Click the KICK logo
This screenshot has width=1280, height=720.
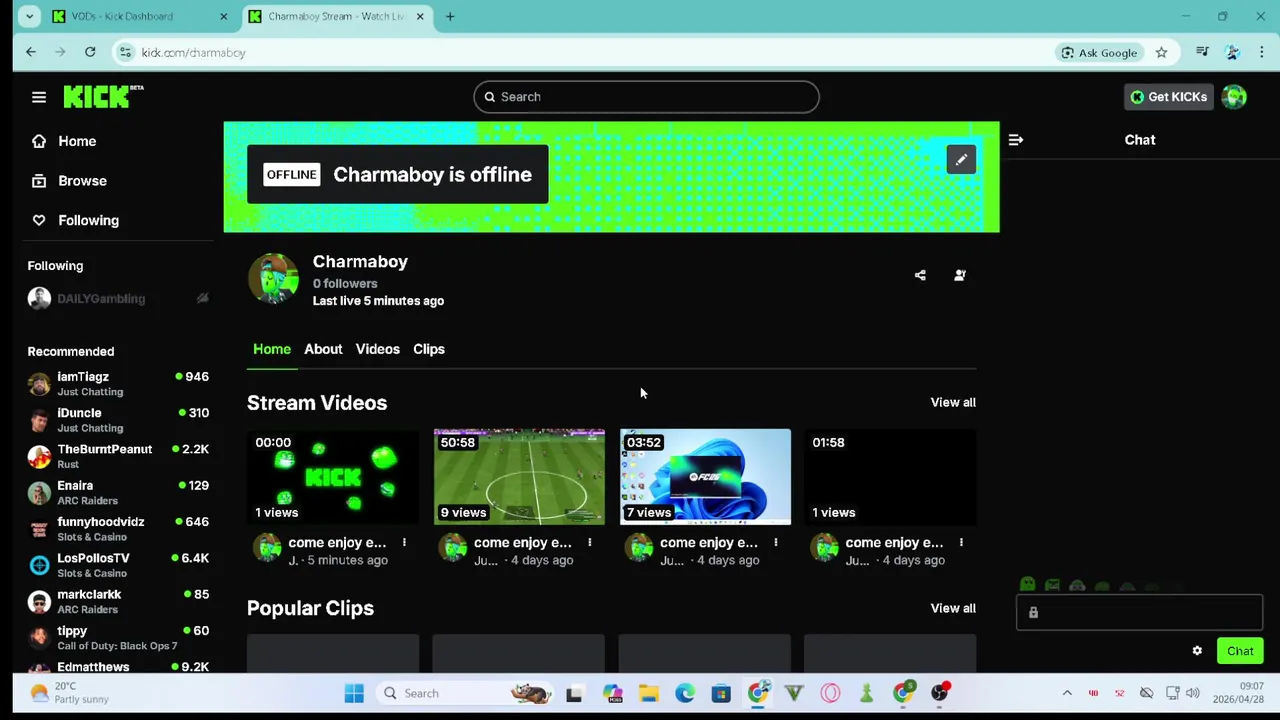[103, 96]
